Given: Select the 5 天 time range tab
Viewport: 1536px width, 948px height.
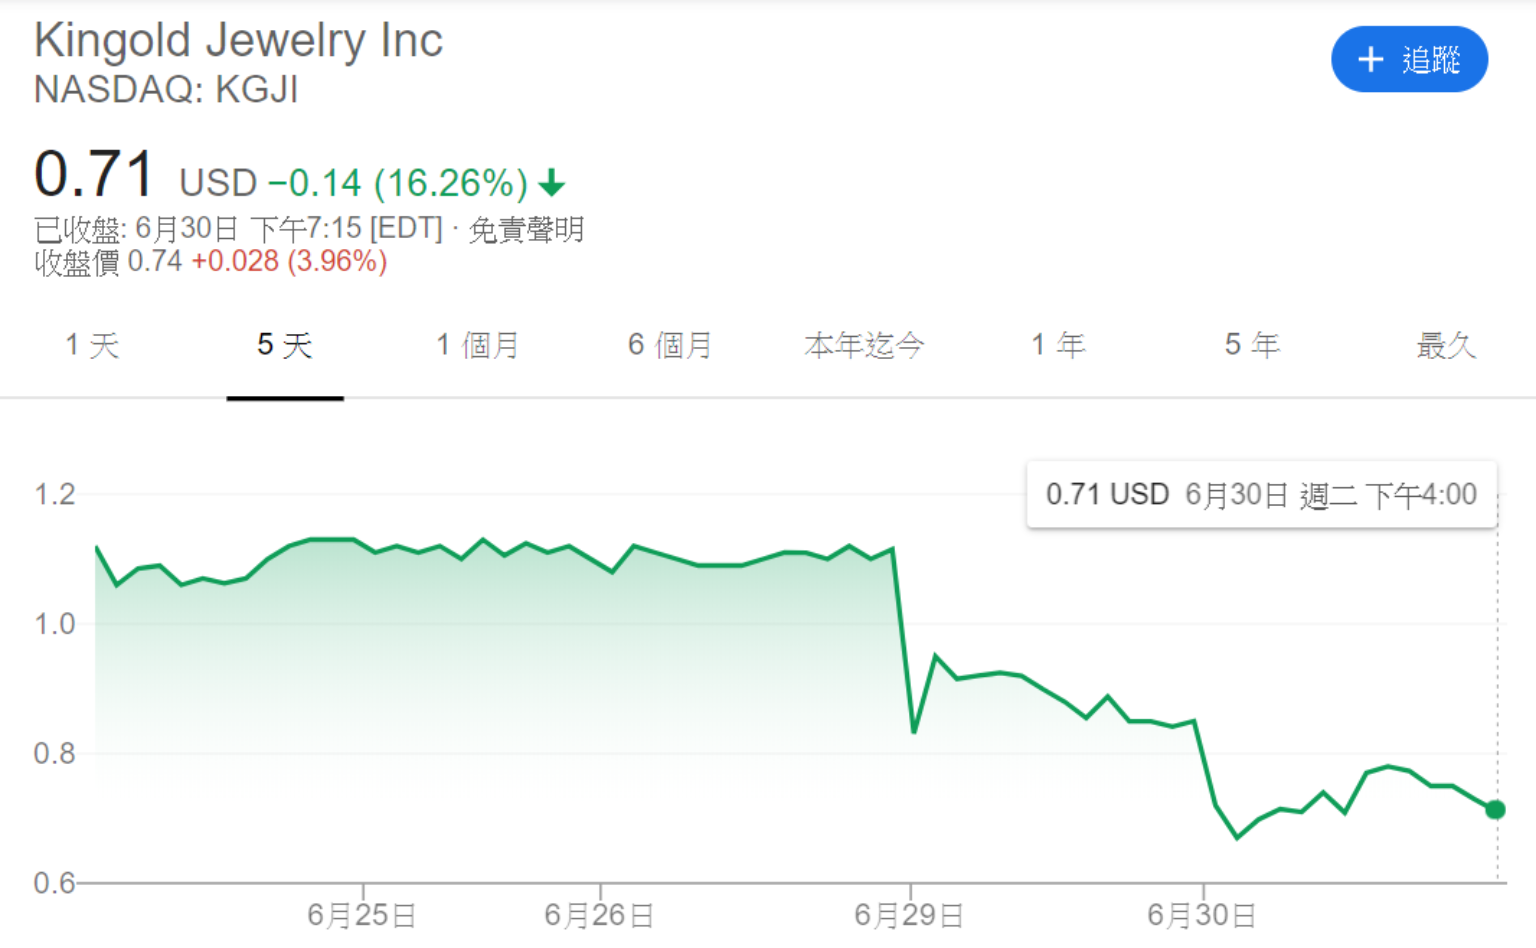Looking at the screenshot, I should pyautogui.click(x=285, y=346).
